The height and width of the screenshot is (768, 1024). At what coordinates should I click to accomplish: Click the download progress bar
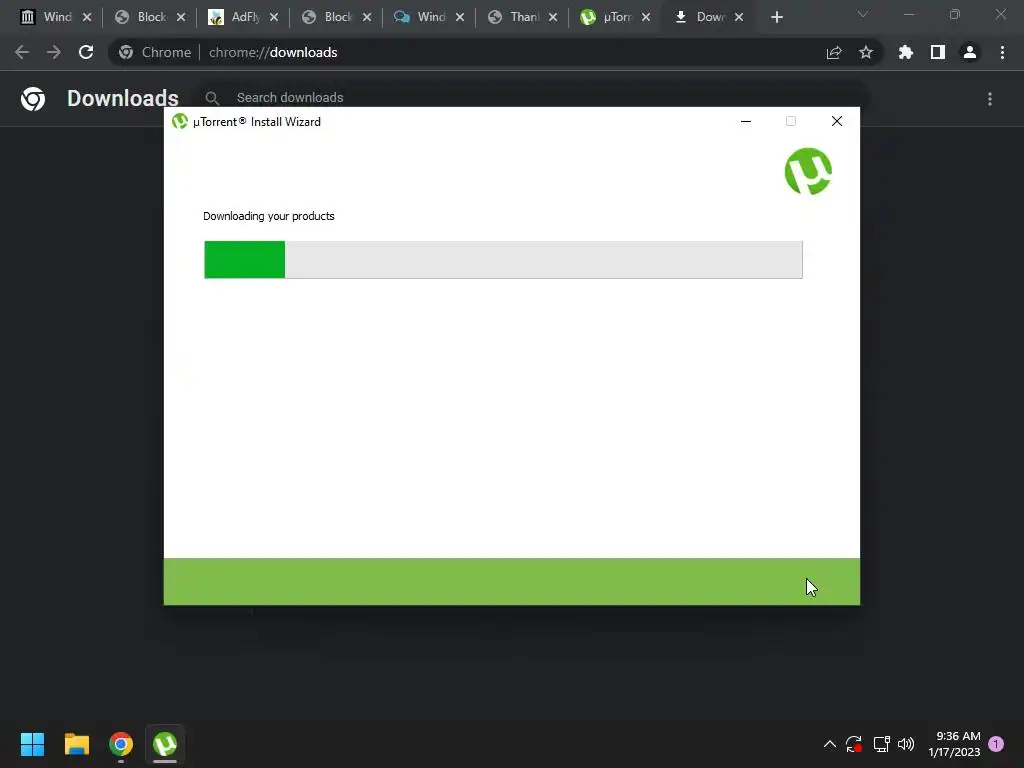503,259
